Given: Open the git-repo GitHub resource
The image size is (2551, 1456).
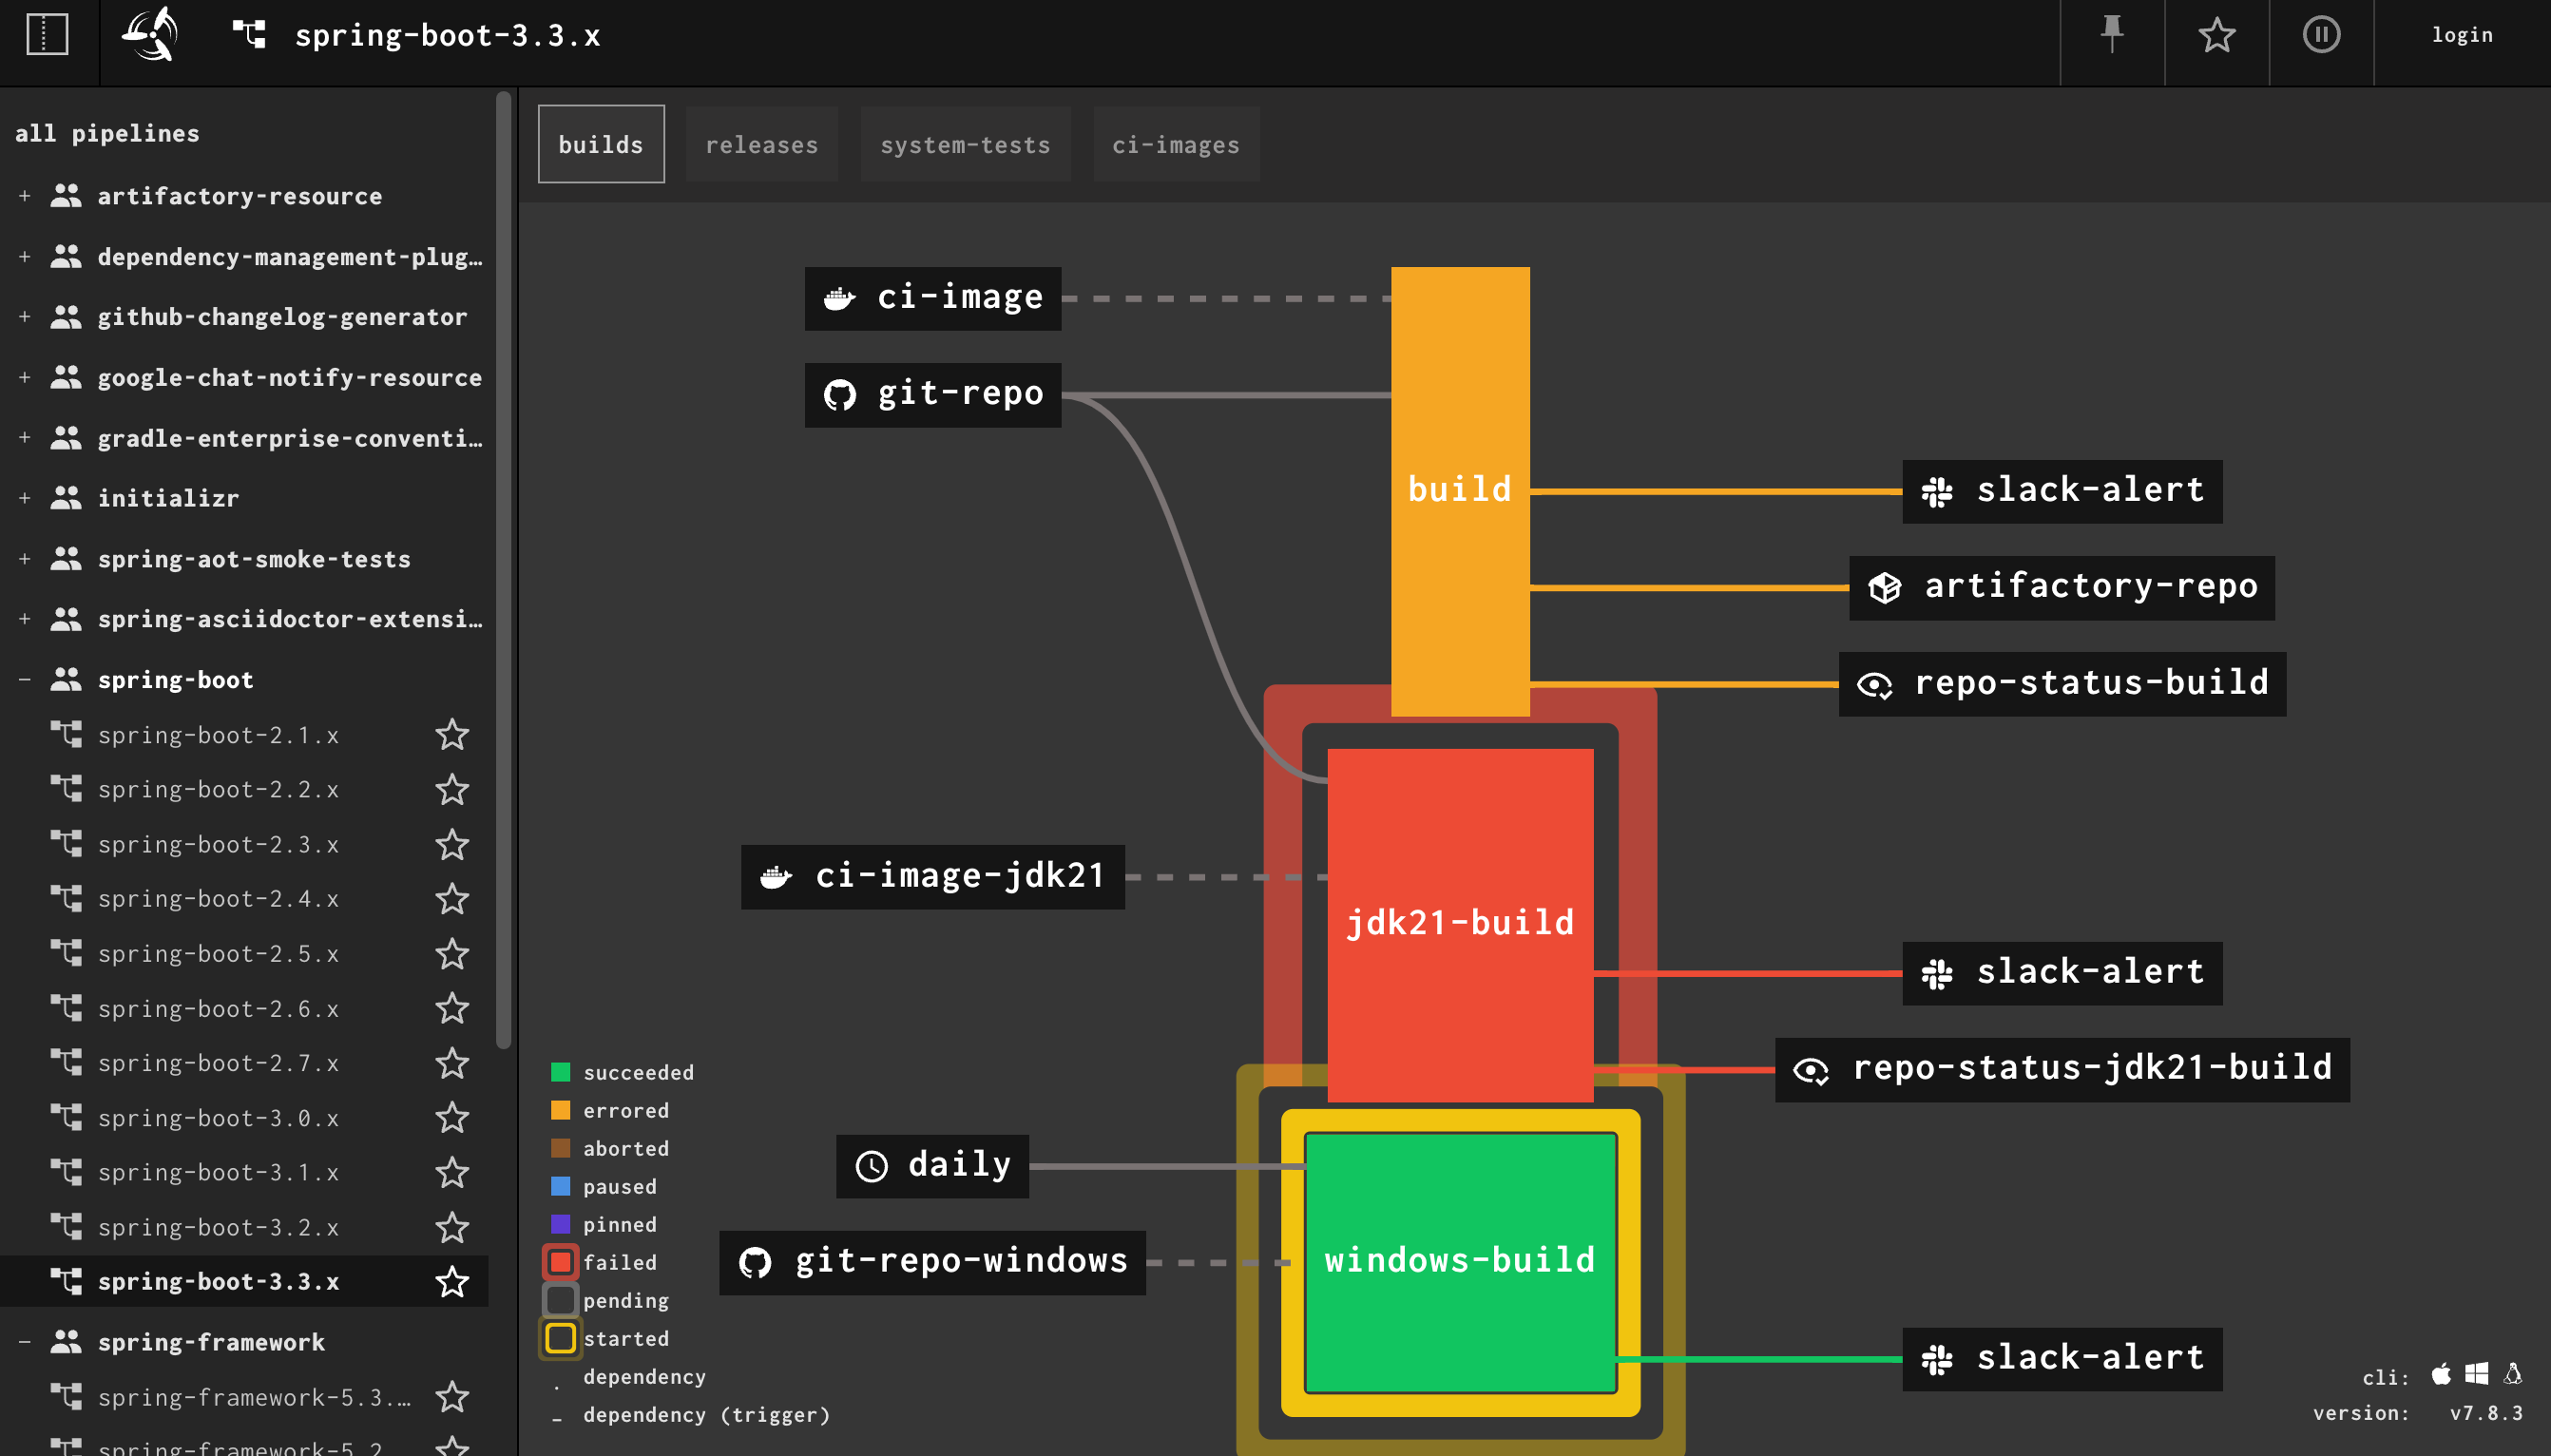Looking at the screenshot, I should (x=932, y=394).
